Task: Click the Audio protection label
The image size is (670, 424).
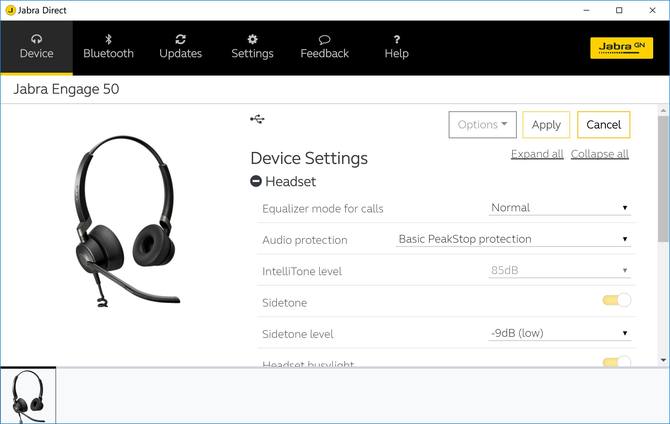Action: tap(305, 240)
